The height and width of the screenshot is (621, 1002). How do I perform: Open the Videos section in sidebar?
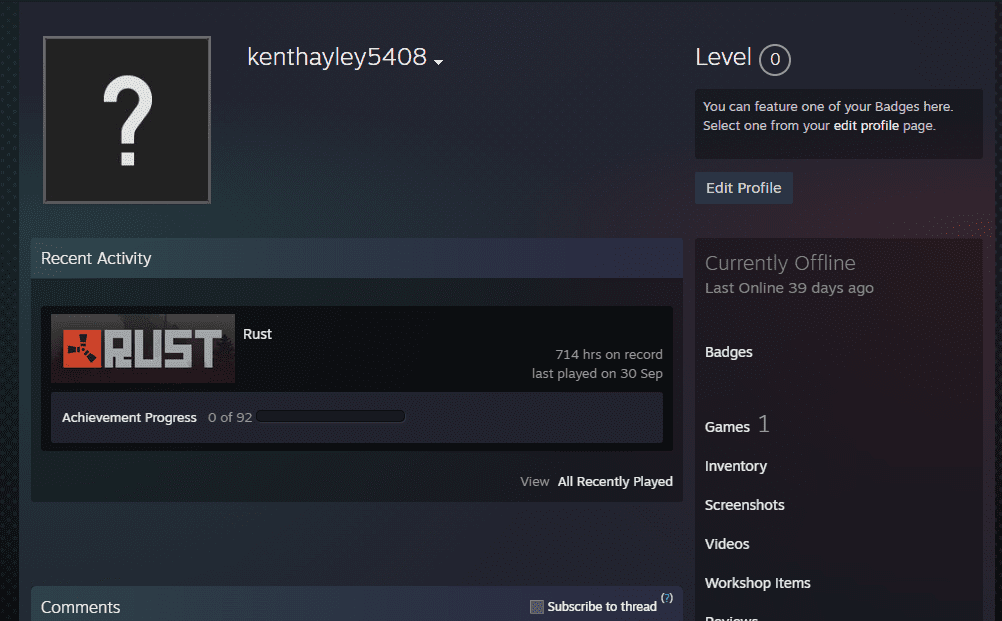click(726, 544)
